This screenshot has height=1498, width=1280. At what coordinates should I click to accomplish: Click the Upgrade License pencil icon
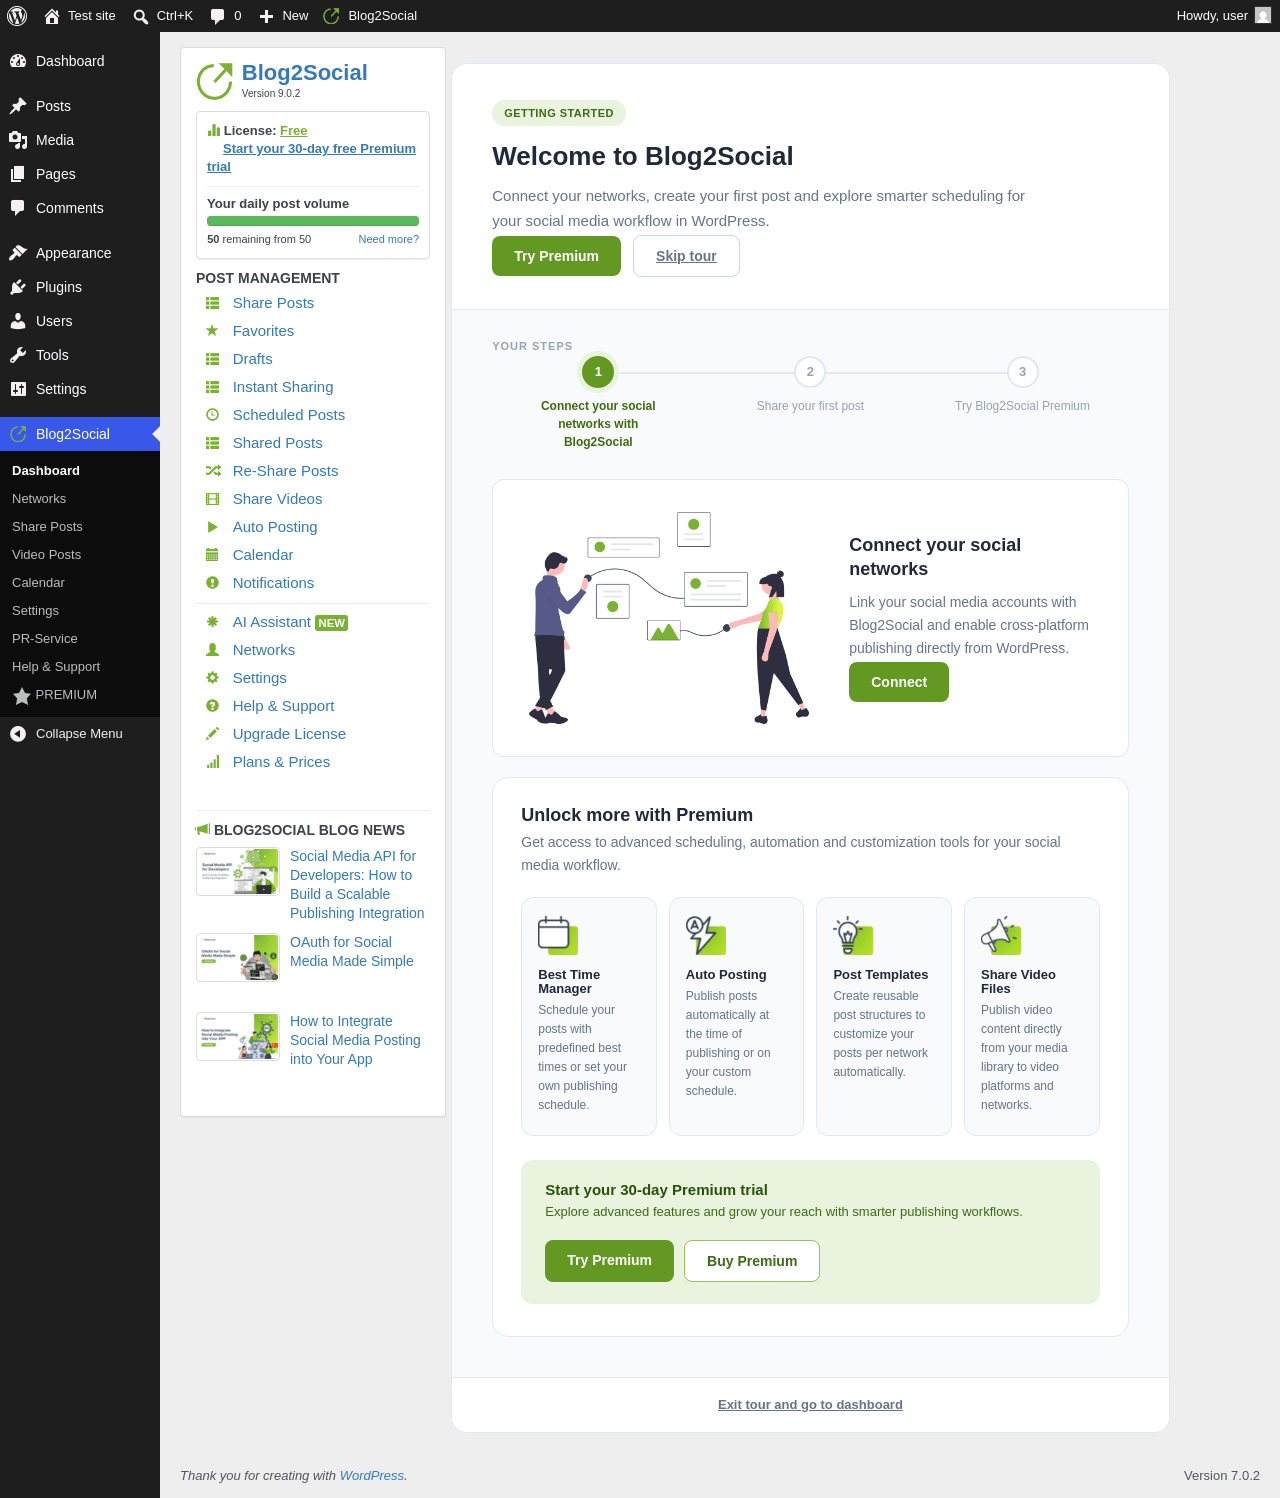point(212,734)
